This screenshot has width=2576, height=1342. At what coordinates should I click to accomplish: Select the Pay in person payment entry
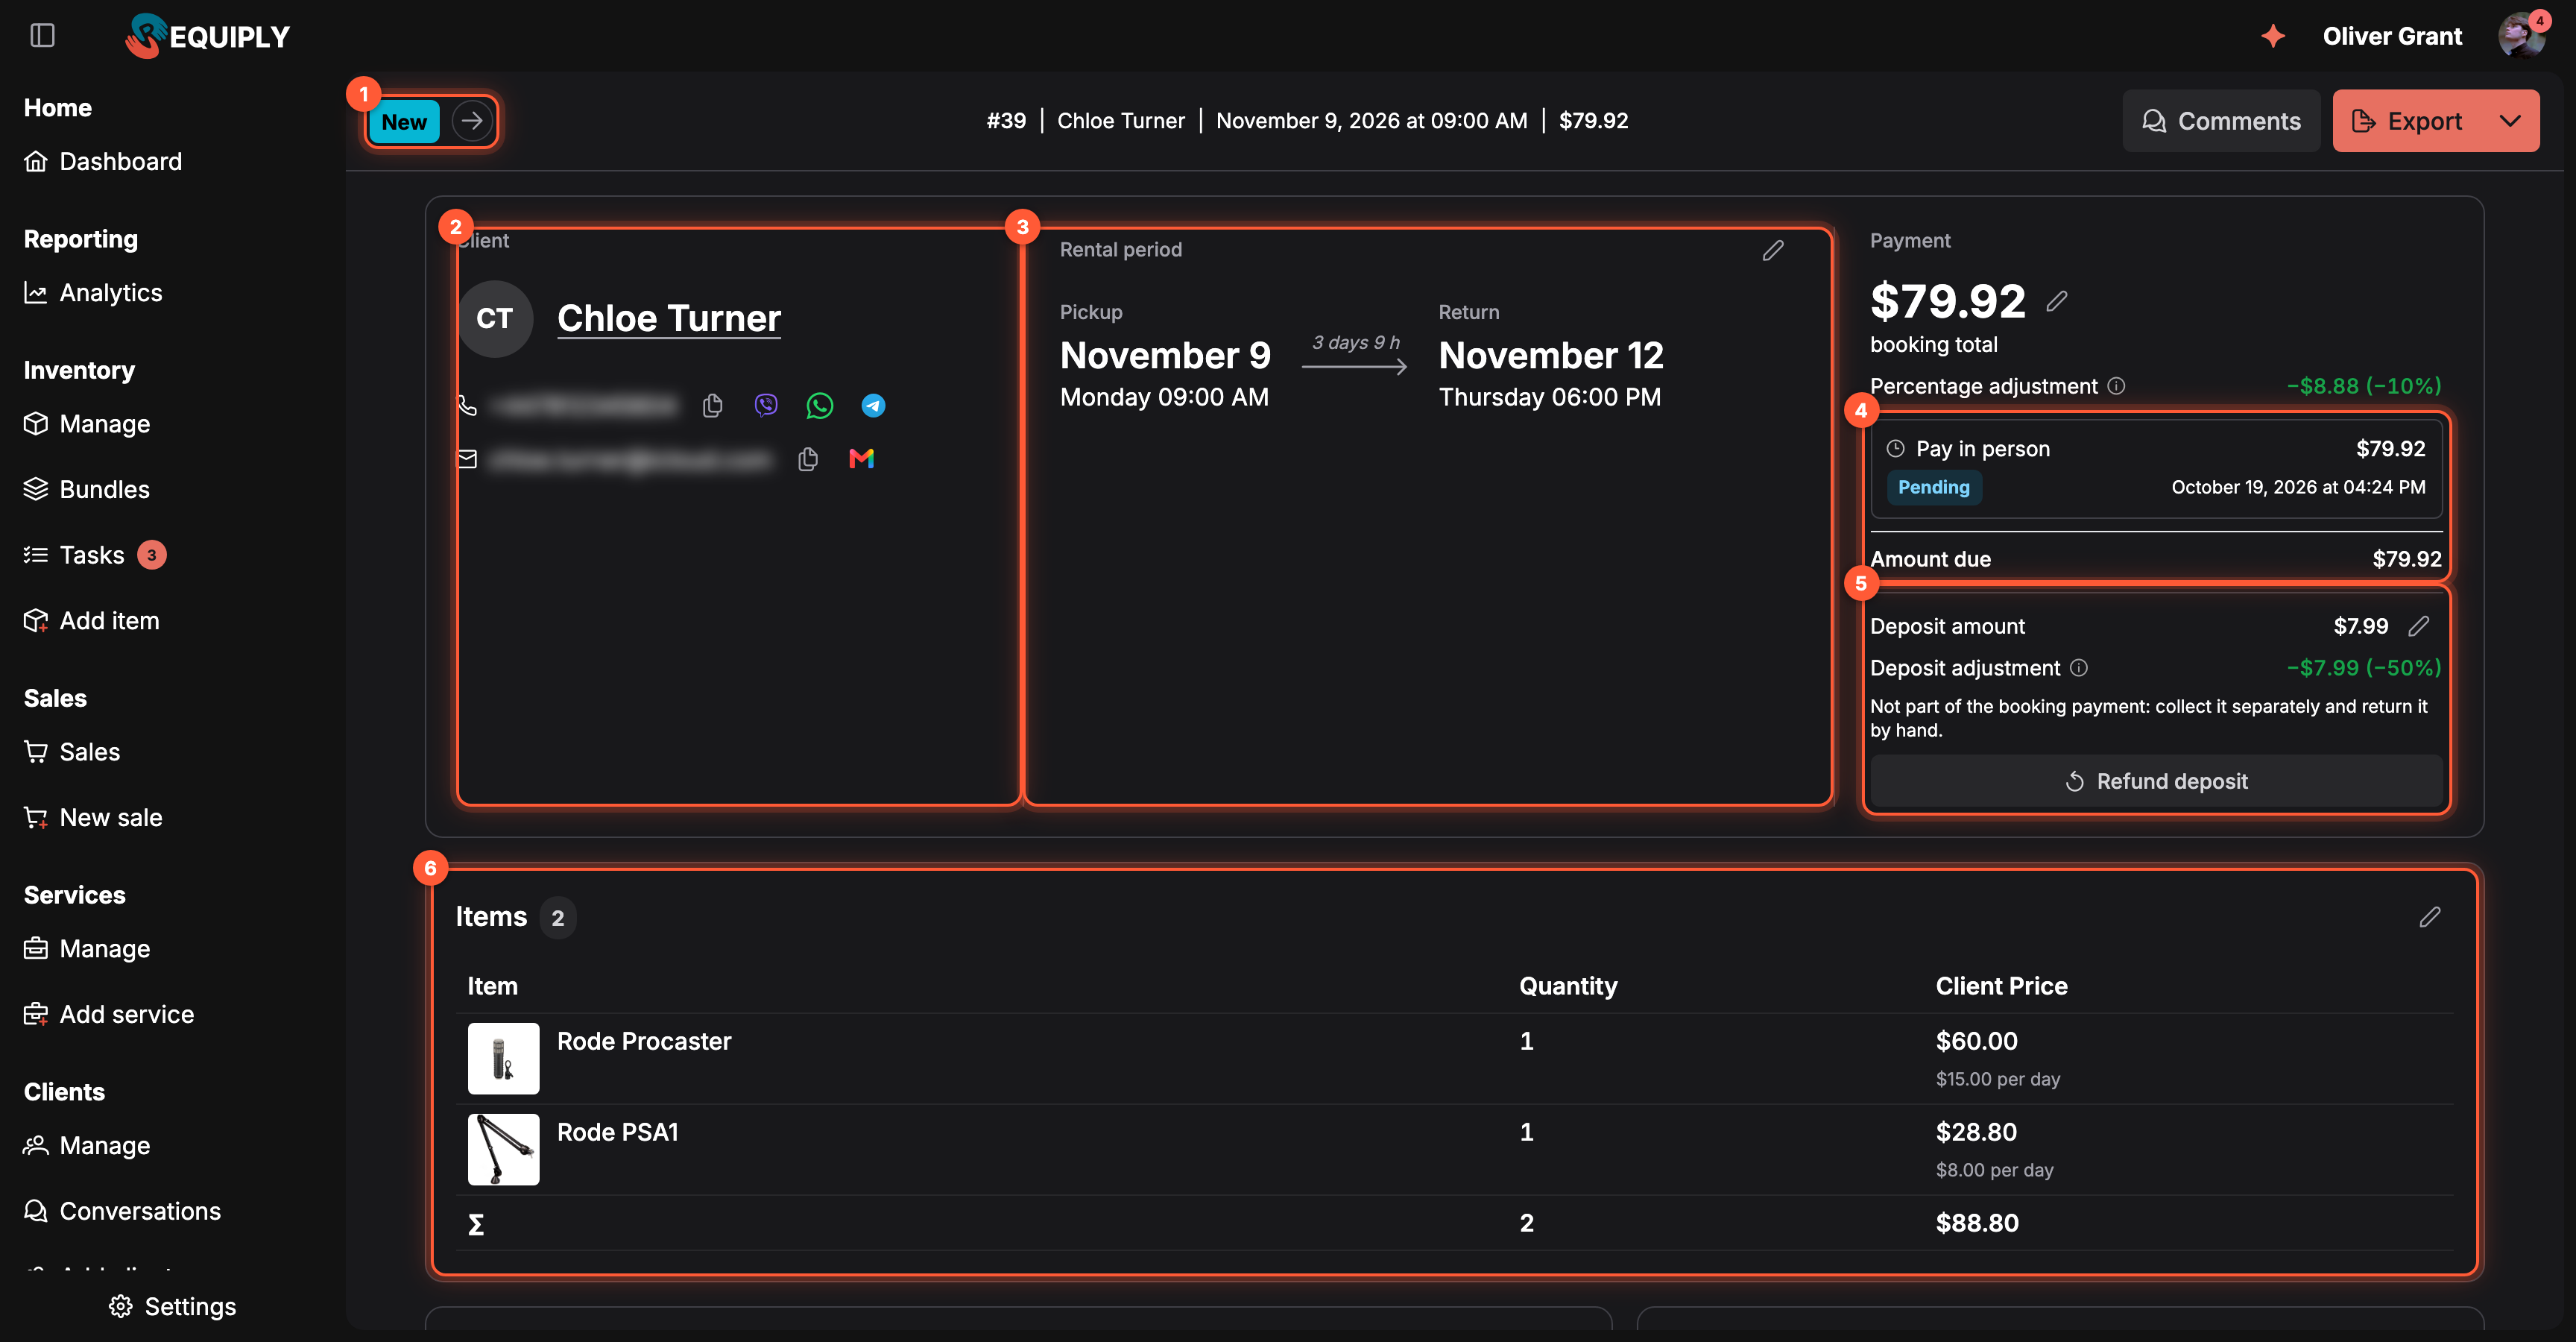[2155, 468]
